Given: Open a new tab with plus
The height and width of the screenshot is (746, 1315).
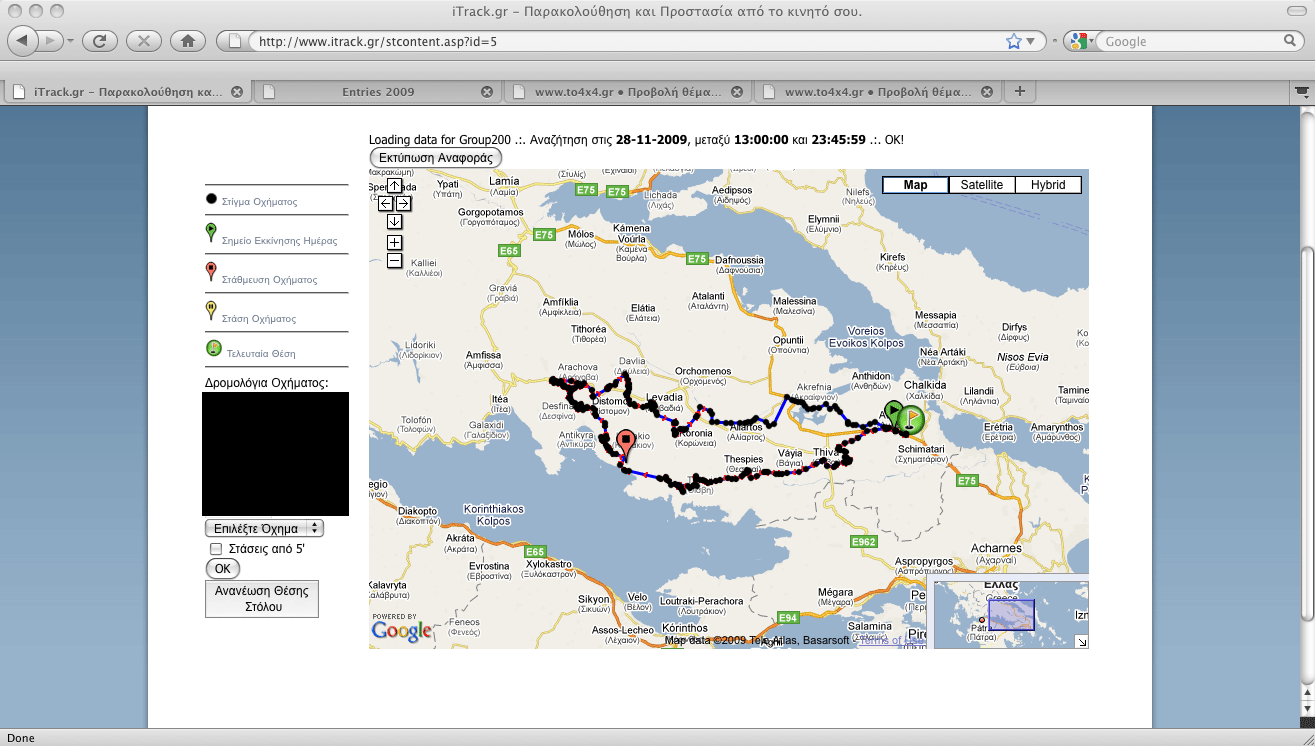Looking at the screenshot, I should [1019, 91].
